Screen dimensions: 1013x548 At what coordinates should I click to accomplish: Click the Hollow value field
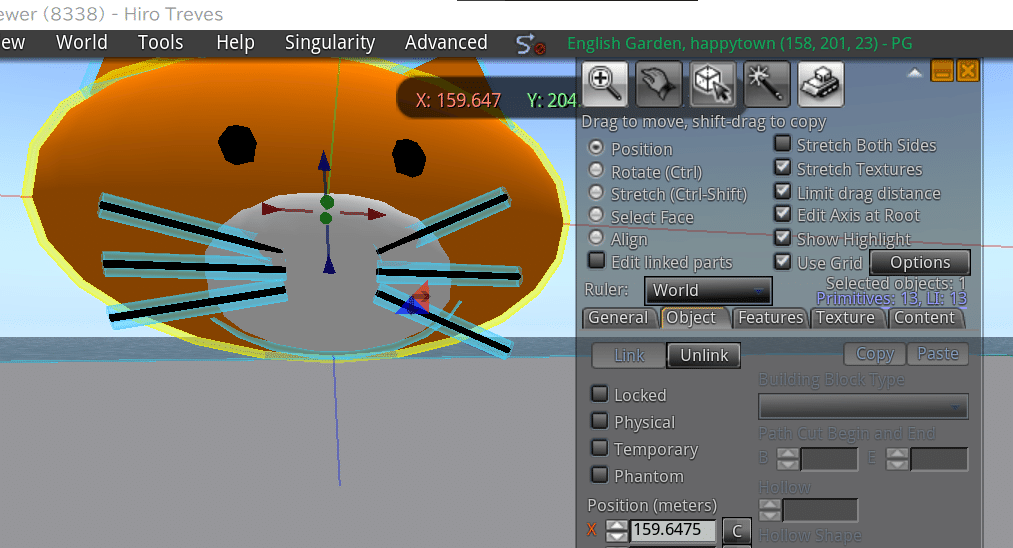pos(820,511)
